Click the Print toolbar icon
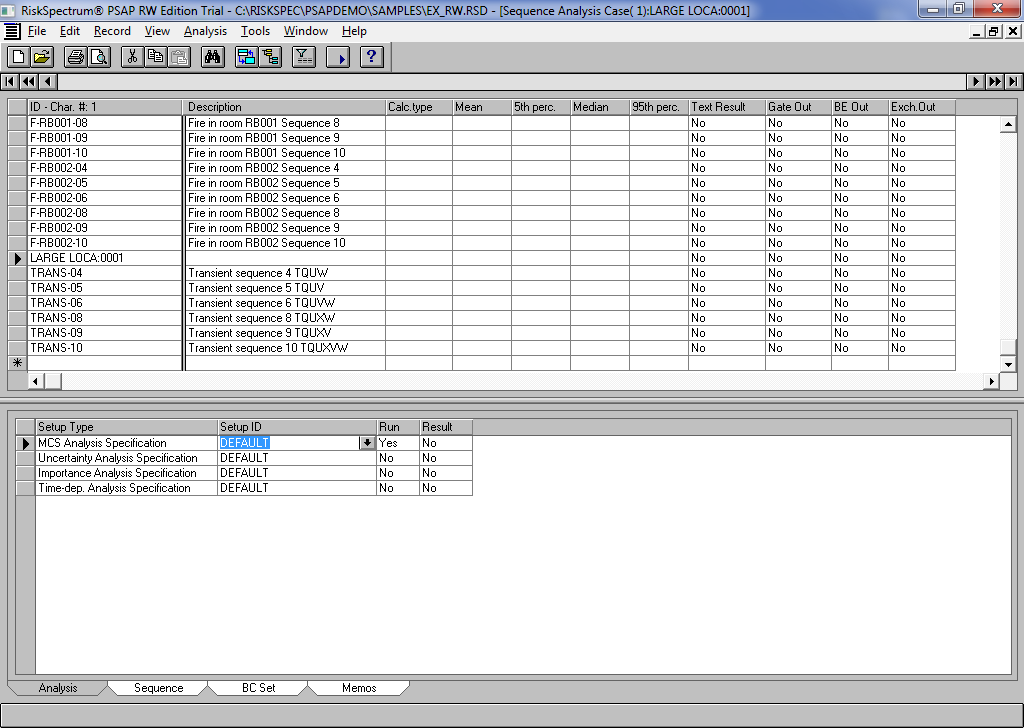This screenshot has width=1024, height=728. [76, 57]
